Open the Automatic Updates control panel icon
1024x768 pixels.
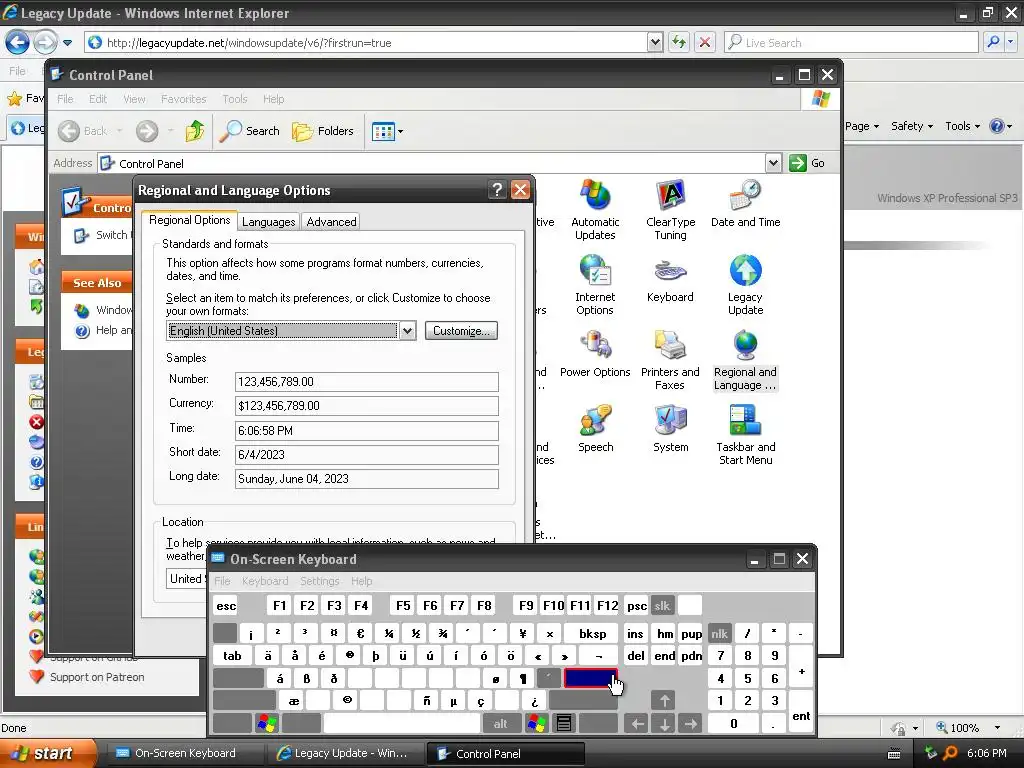pos(595,210)
